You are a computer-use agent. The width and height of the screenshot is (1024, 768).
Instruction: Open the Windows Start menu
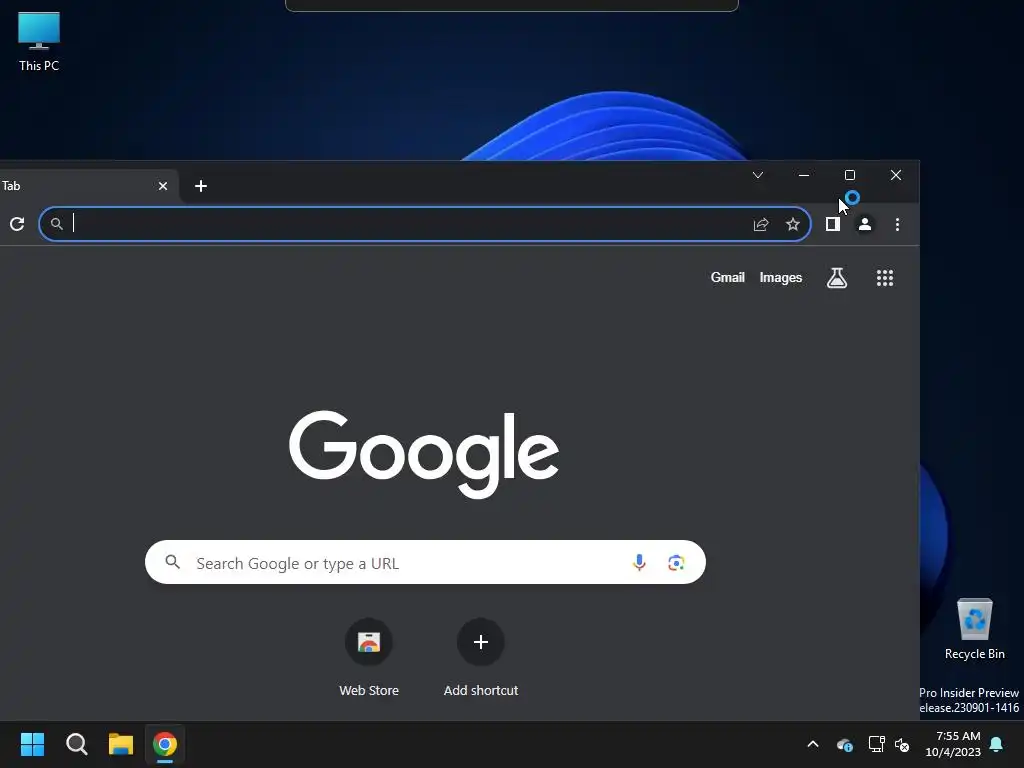(32, 744)
